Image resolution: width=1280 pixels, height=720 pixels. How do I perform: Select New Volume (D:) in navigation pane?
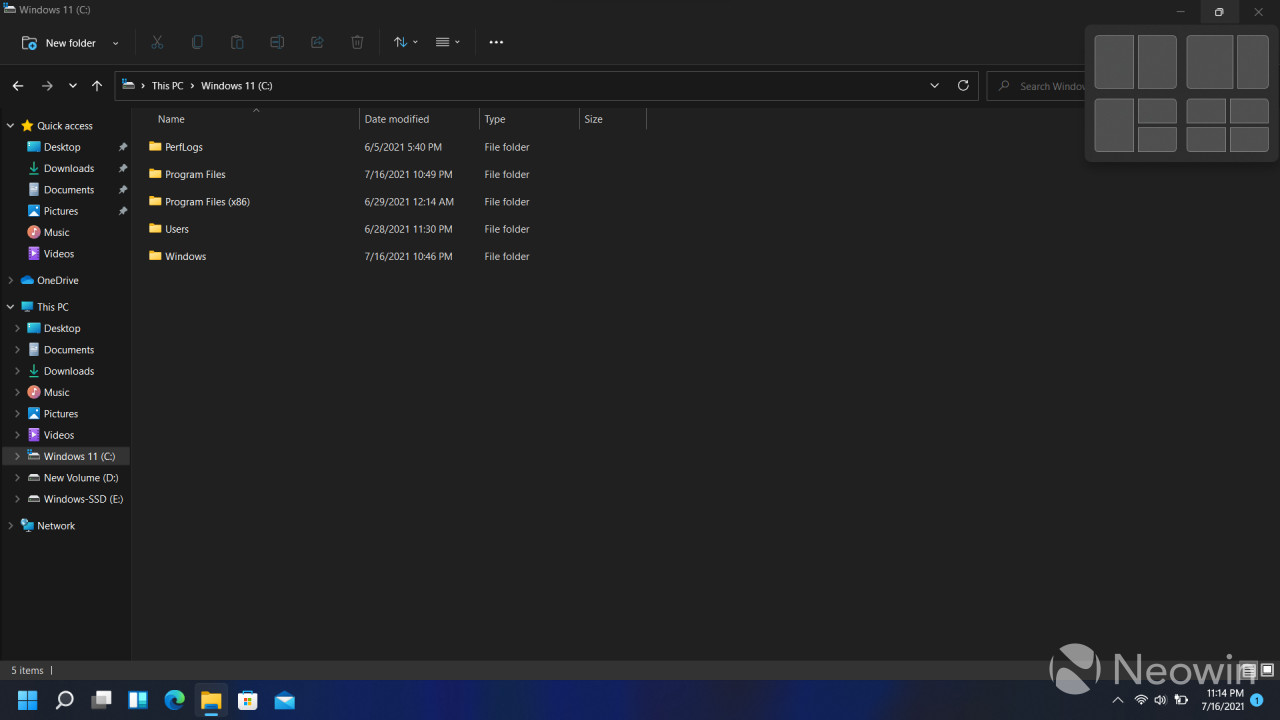pyautogui.click(x=80, y=478)
